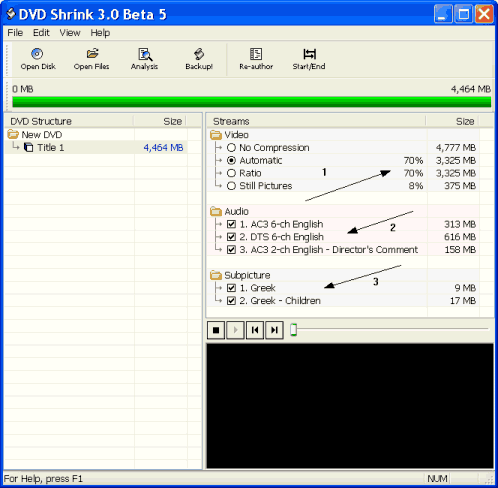
Task: Switch to Re-author mode
Action: coord(256,59)
